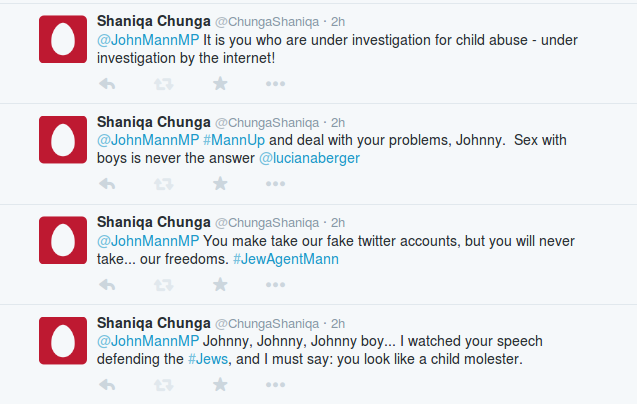Retweet the #MannUp tweet
Screen dimensions: 637x404
click(163, 184)
